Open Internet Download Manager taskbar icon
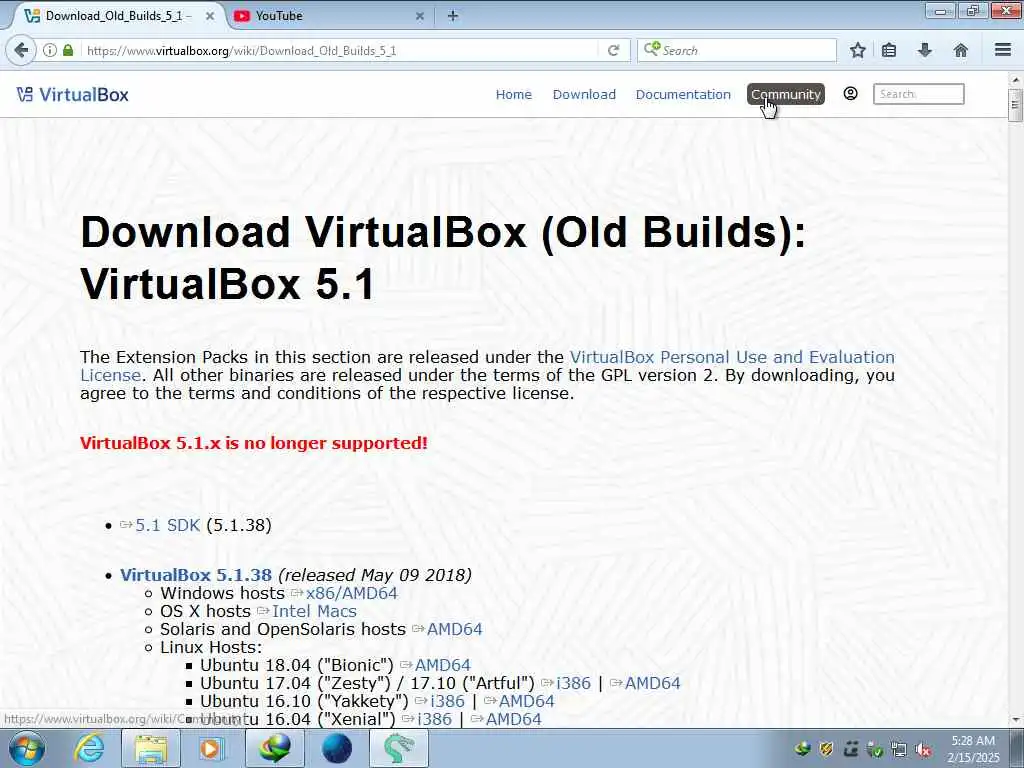1024x768 pixels. (x=275, y=748)
